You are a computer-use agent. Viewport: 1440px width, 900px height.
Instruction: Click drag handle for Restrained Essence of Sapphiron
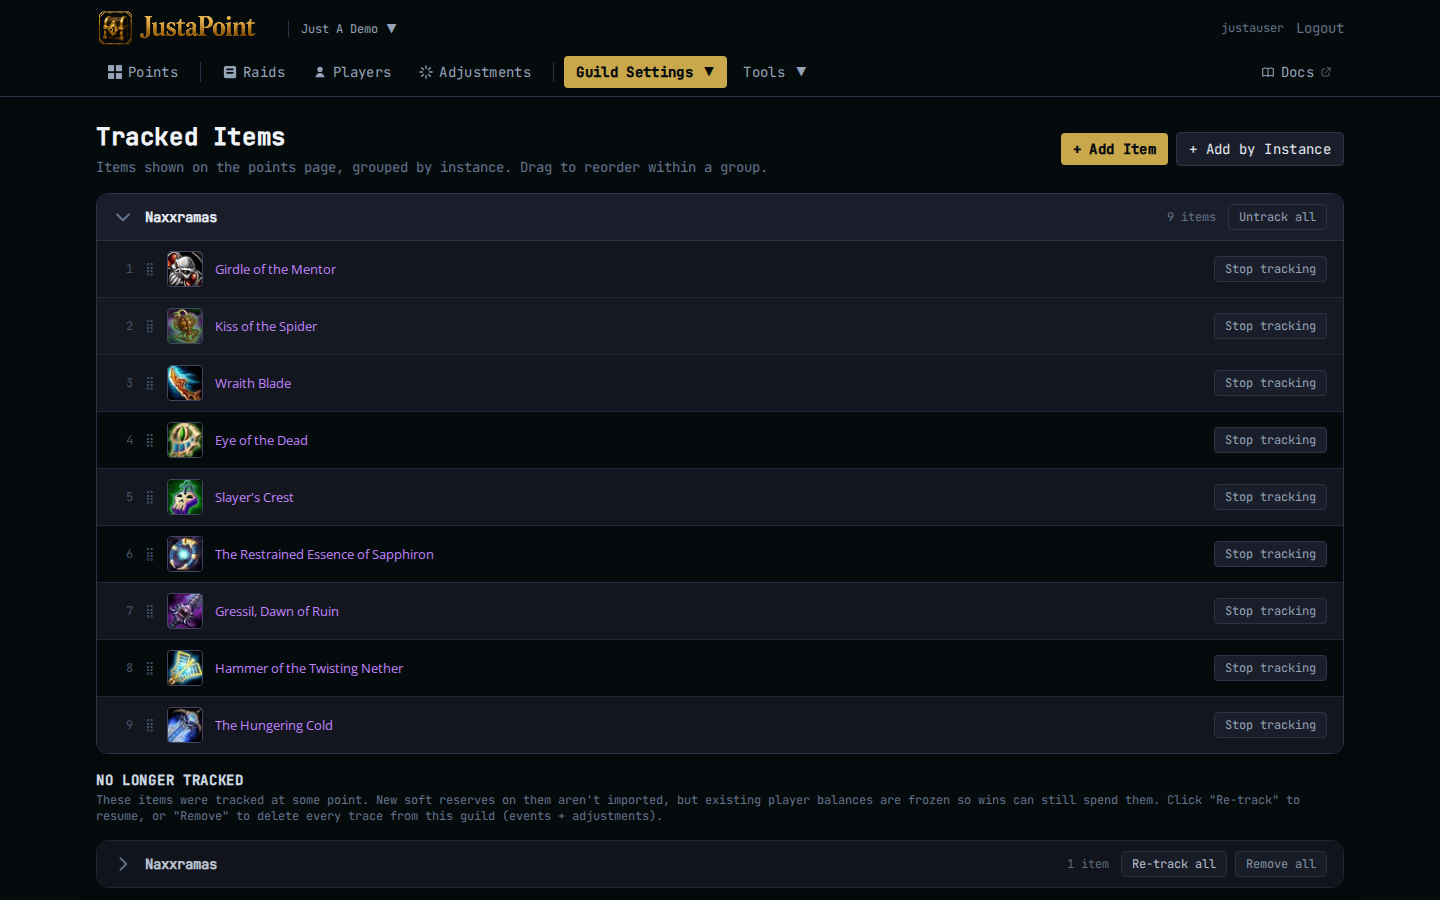(150, 554)
